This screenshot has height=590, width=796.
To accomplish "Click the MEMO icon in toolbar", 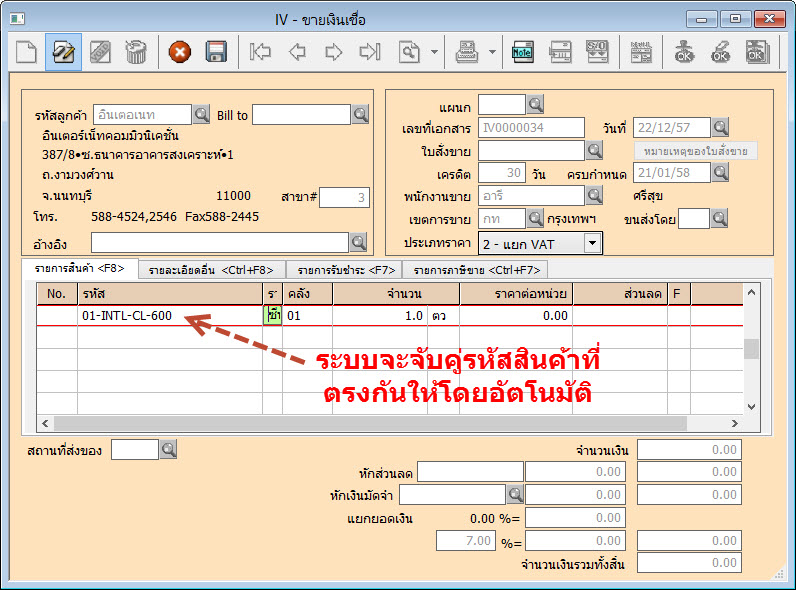I will point(641,52).
